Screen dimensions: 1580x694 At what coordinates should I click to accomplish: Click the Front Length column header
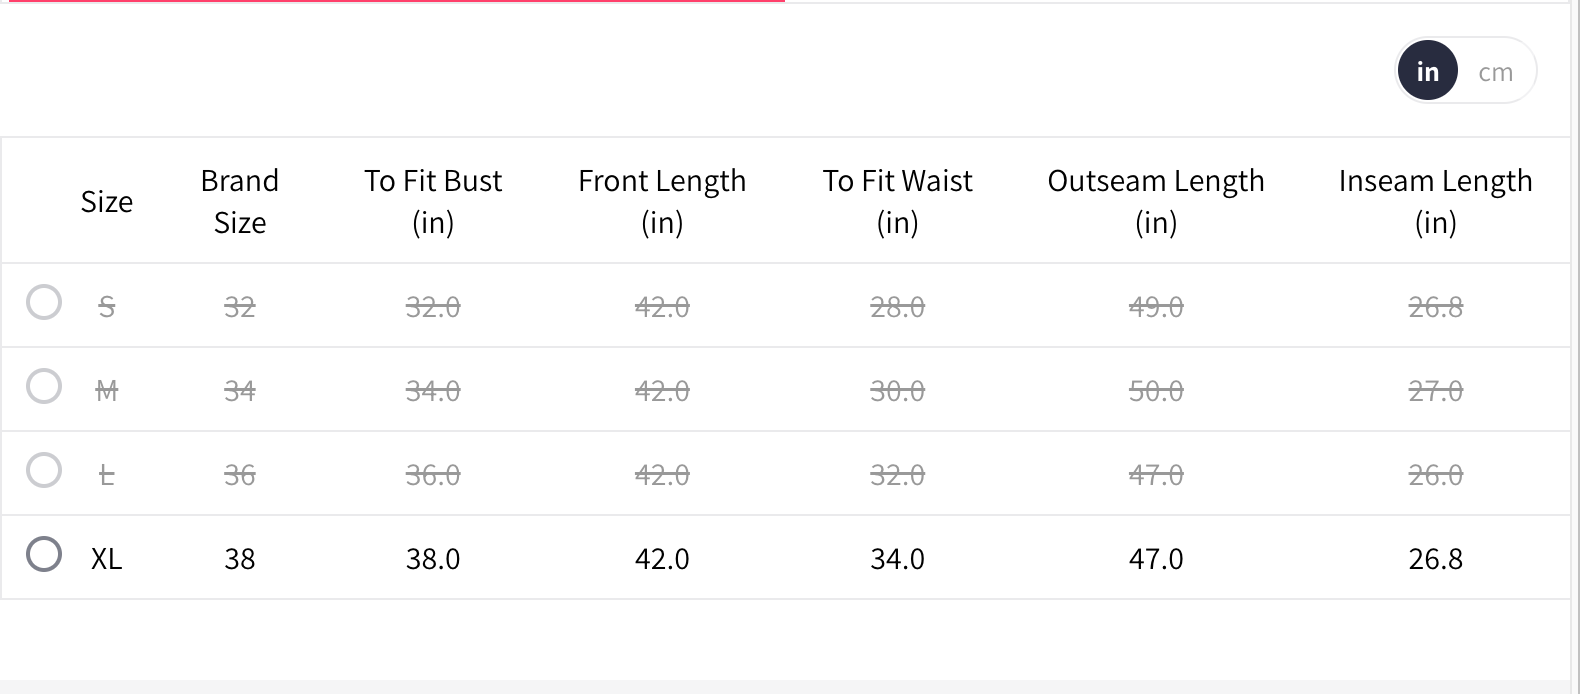coord(662,201)
